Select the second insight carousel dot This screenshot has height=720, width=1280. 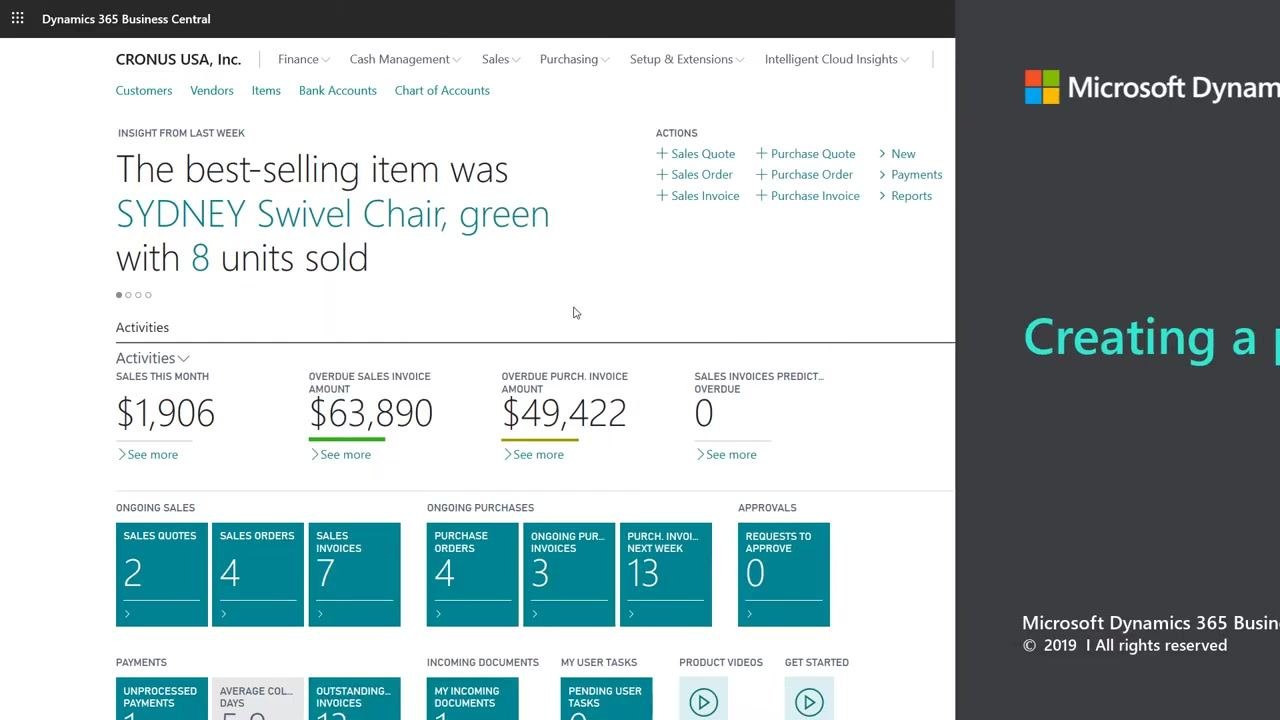click(x=128, y=295)
